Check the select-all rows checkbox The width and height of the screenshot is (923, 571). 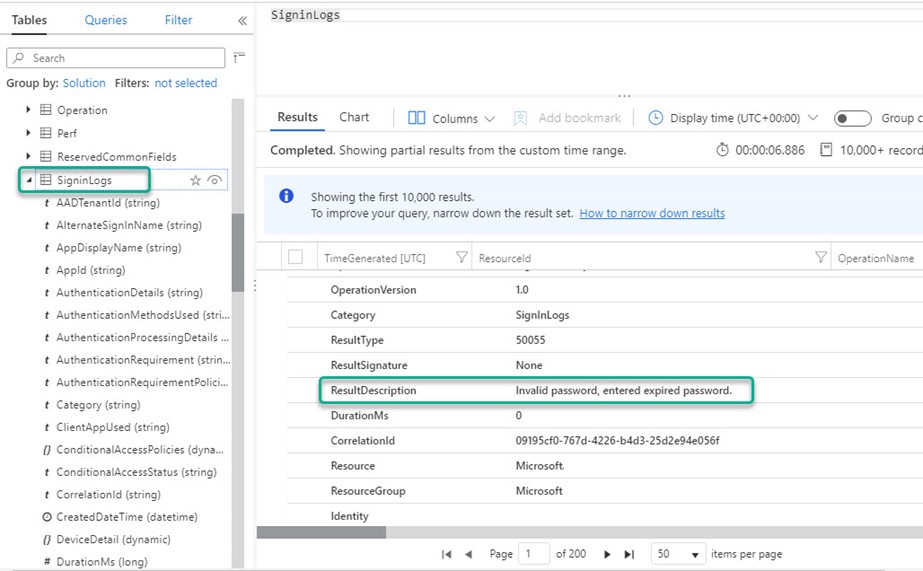click(x=295, y=258)
